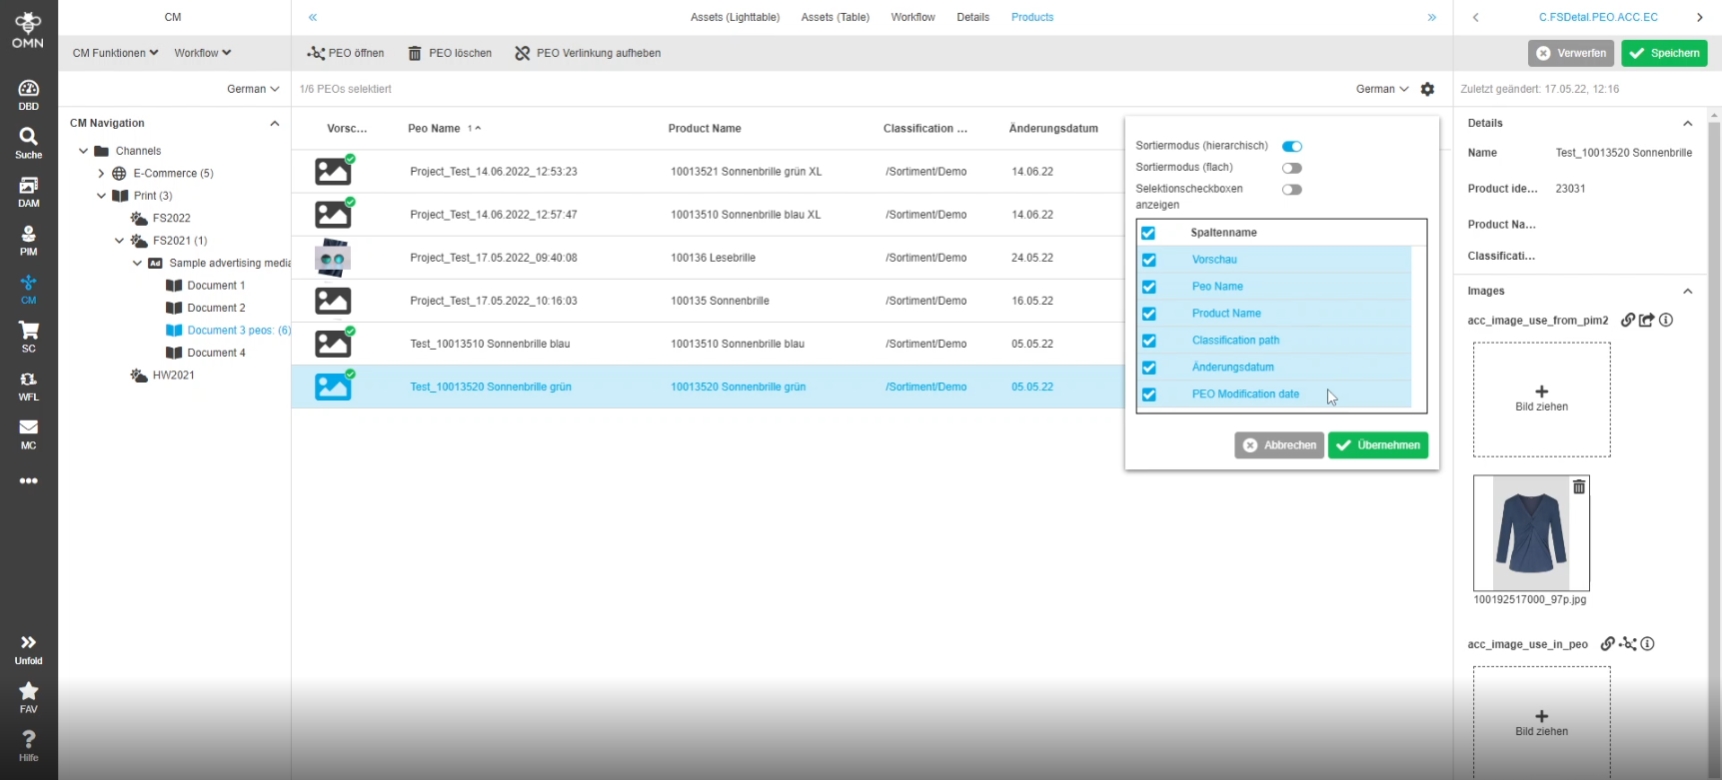This screenshot has height=780, width=1722.
Task: Click the Abbrechen button
Action: point(1279,445)
